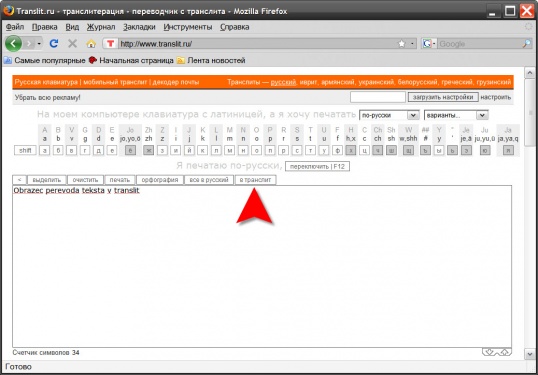Open the Закладки menu
Screen dimensions: 538x375
[x=139, y=27]
